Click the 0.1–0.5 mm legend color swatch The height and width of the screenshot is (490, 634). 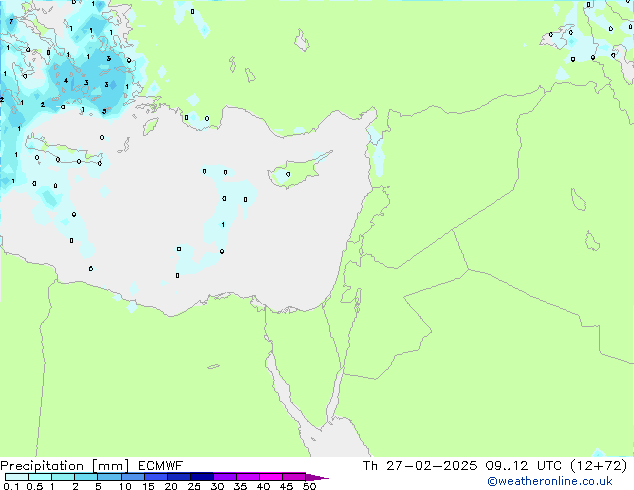click(17, 477)
